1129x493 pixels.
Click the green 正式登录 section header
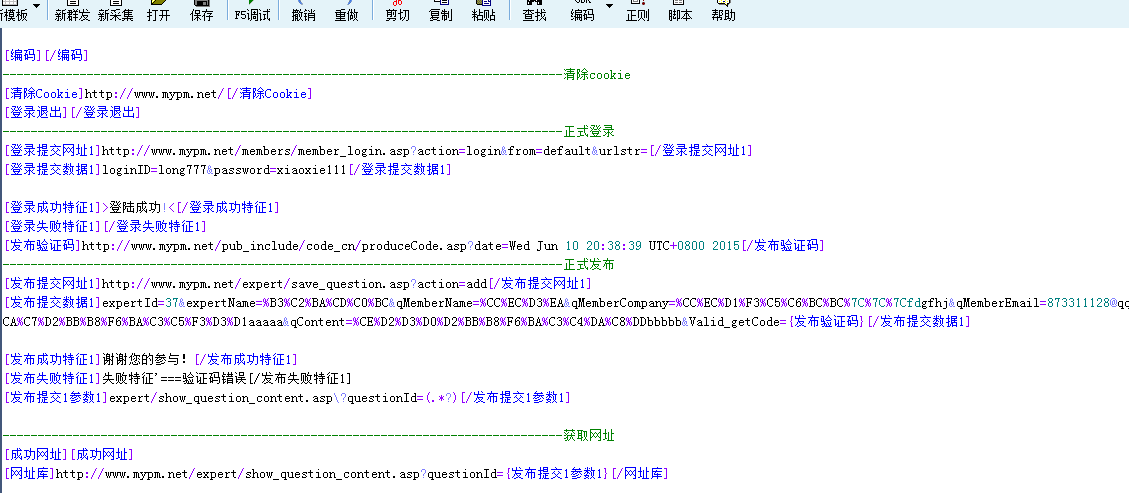pos(589,132)
